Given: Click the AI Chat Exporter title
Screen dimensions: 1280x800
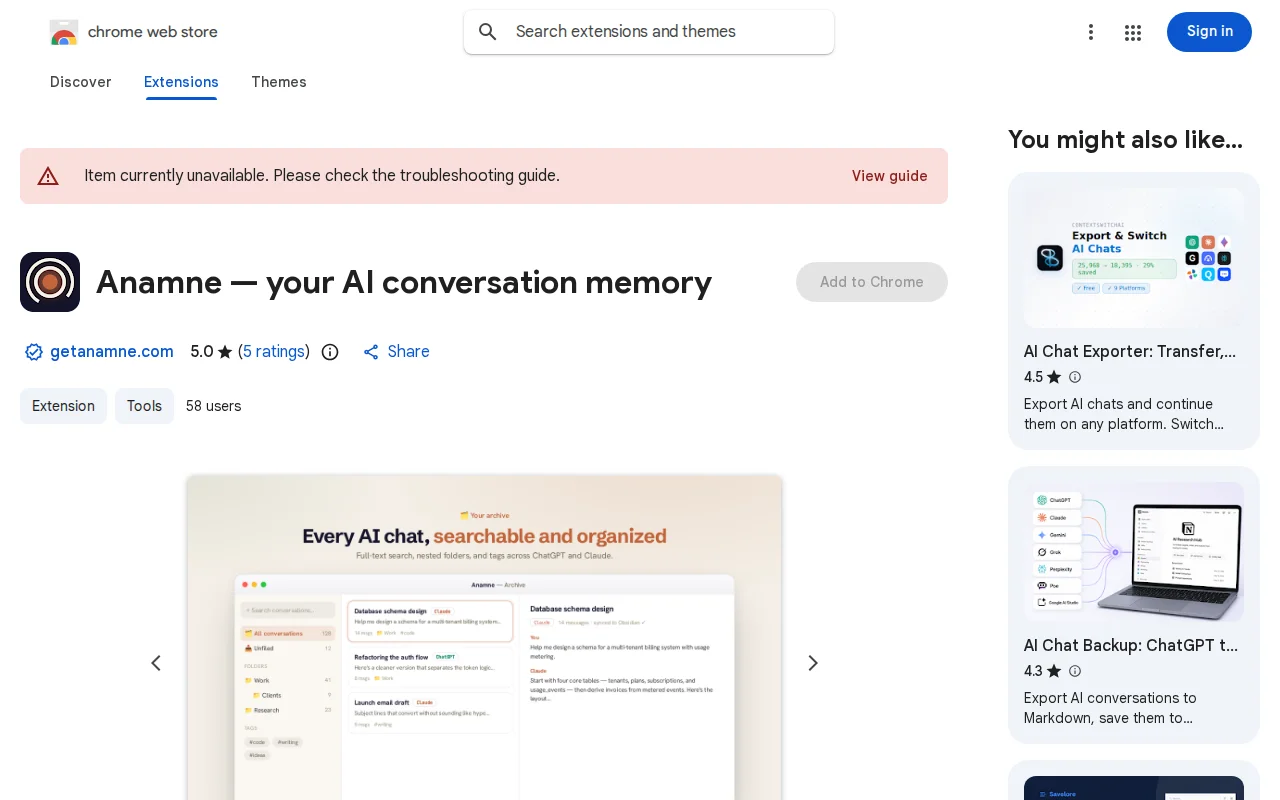Looking at the screenshot, I should tap(1130, 351).
